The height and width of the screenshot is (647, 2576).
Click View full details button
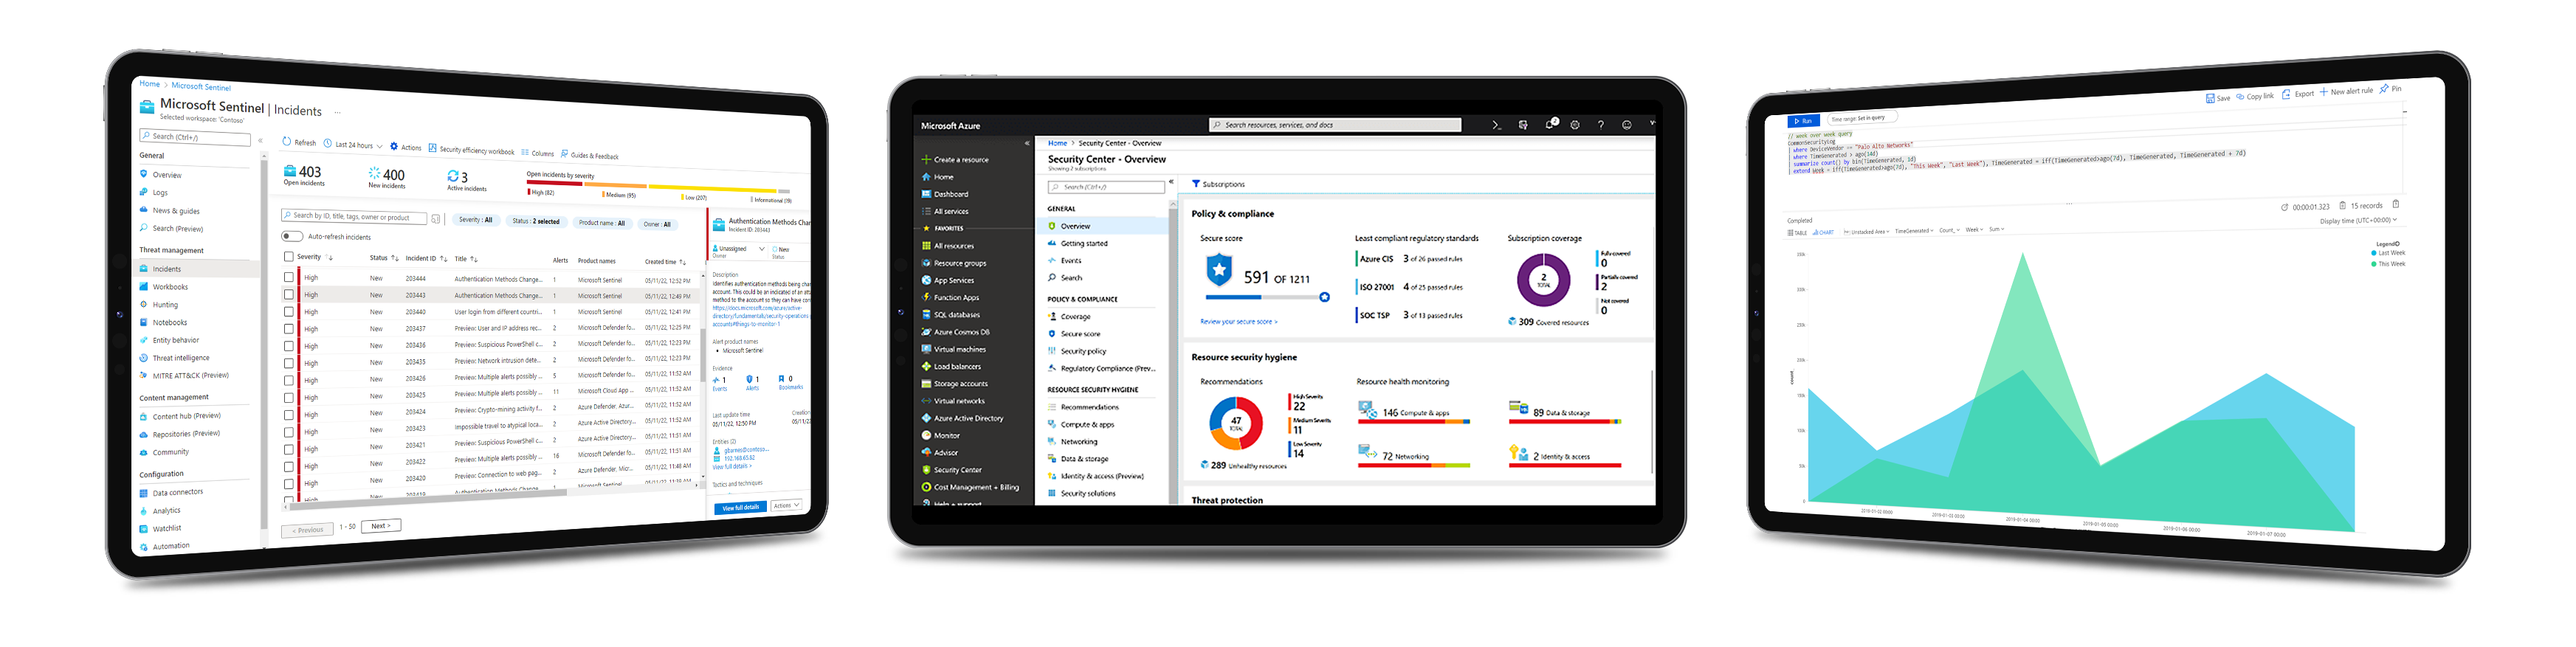click(x=740, y=507)
